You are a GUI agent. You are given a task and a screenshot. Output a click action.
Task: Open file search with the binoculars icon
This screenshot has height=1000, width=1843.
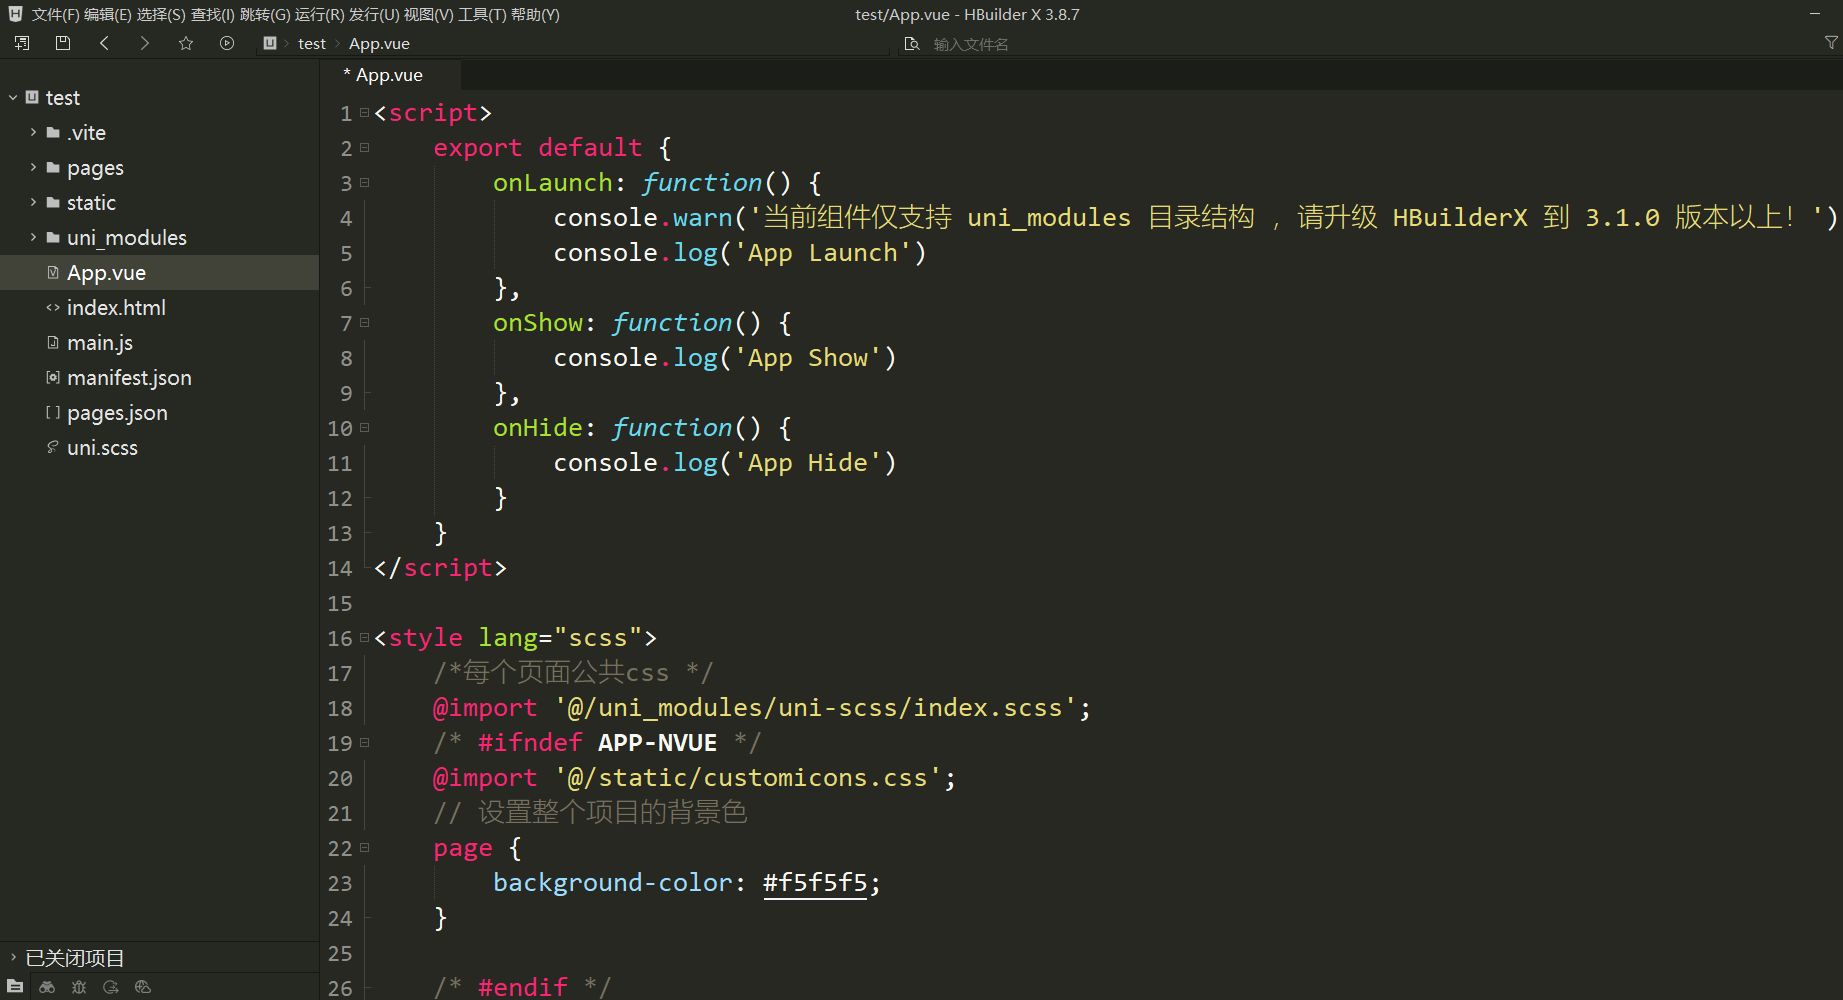[x=47, y=987]
